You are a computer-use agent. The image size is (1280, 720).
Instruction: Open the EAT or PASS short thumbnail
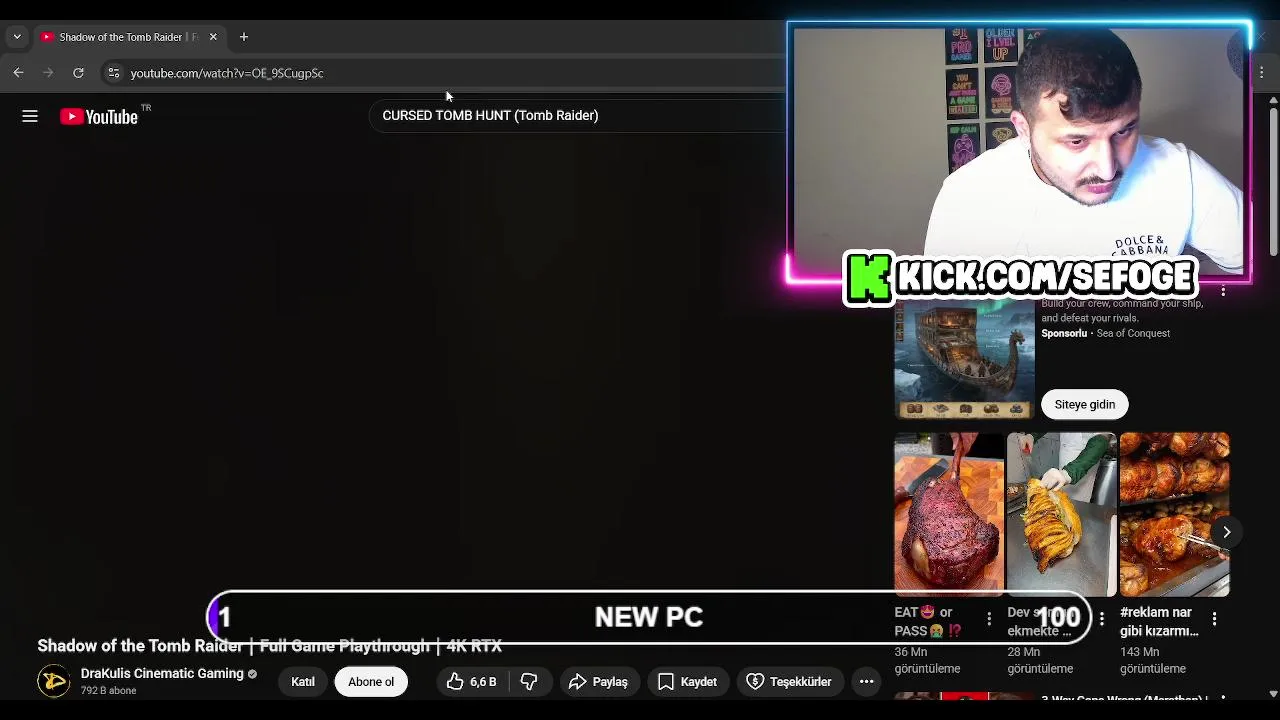948,514
